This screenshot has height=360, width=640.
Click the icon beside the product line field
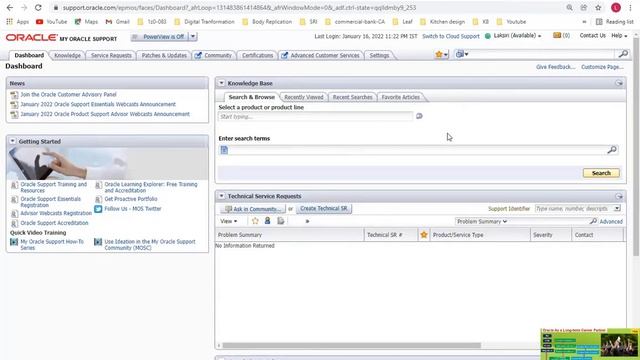[419, 116]
